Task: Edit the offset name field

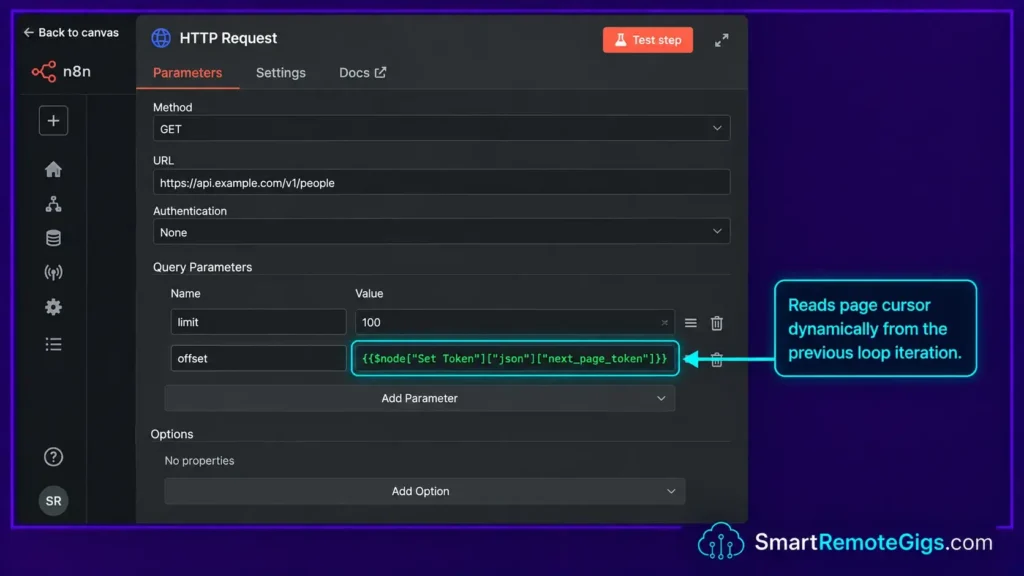Action: click(258, 358)
